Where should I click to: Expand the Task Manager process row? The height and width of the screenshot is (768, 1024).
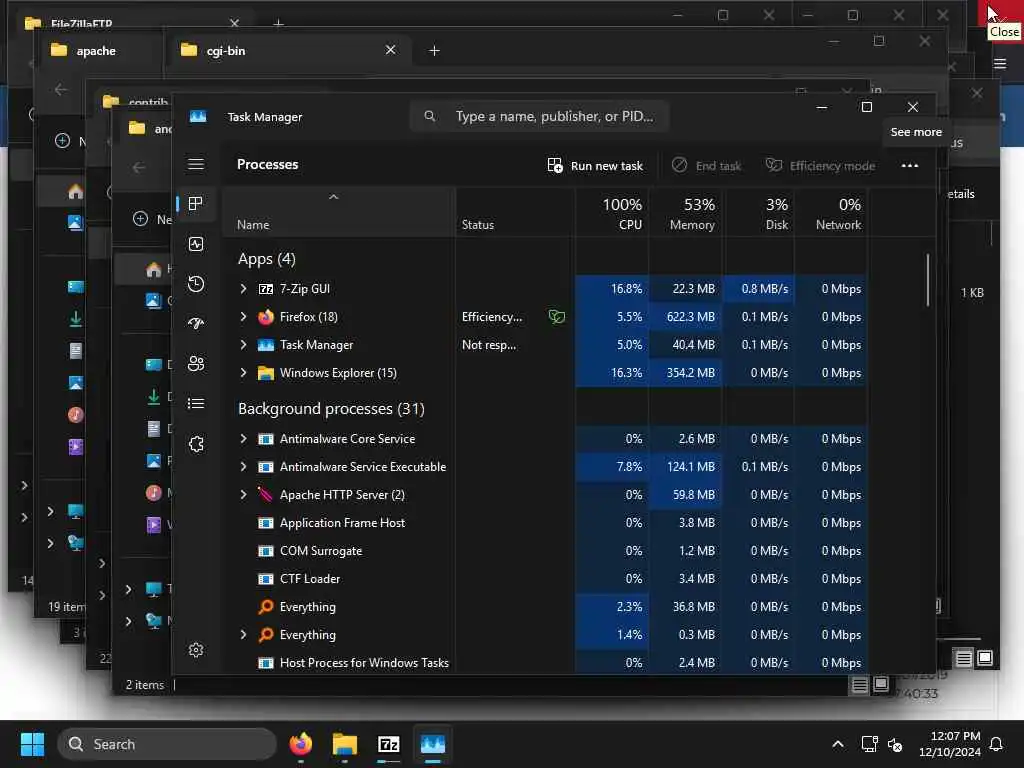coord(244,345)
